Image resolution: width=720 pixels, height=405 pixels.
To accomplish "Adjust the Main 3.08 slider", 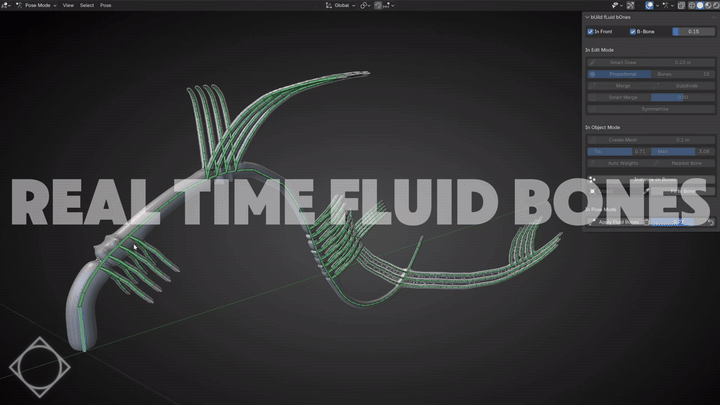I will [x=683, y=151].
